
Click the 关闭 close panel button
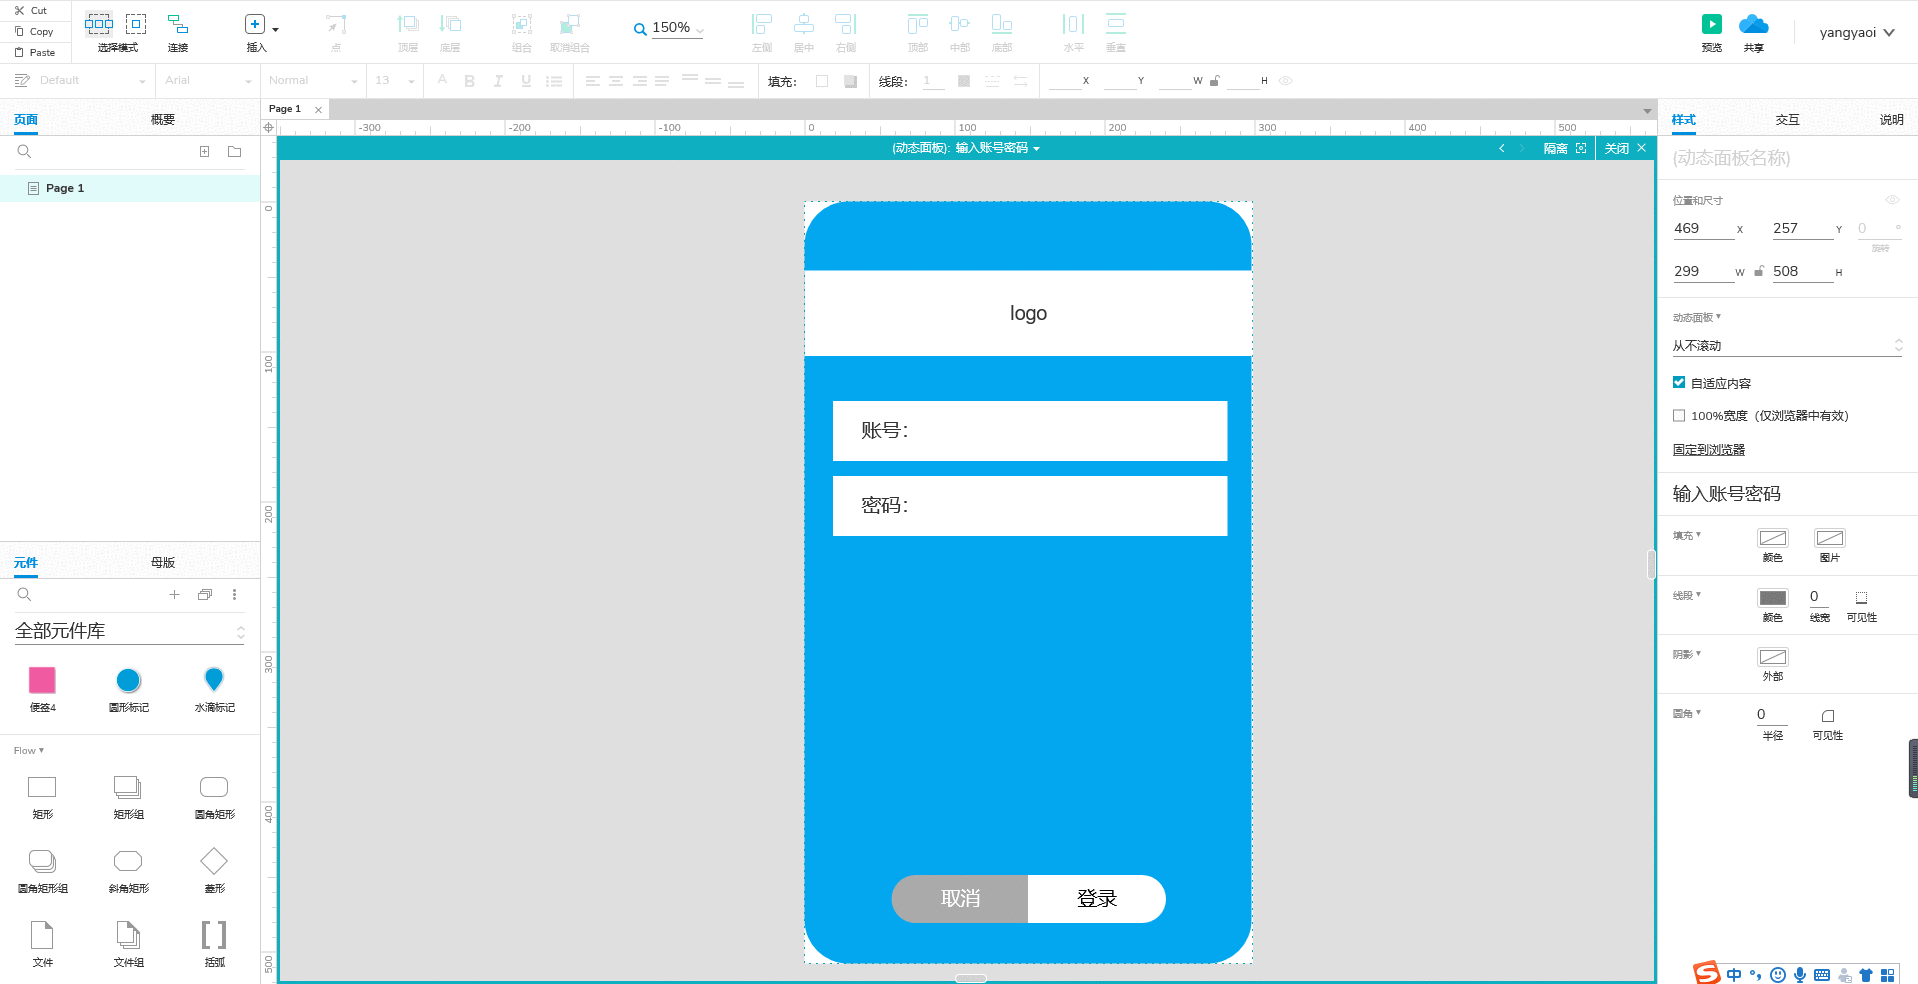click(1625, 148)
